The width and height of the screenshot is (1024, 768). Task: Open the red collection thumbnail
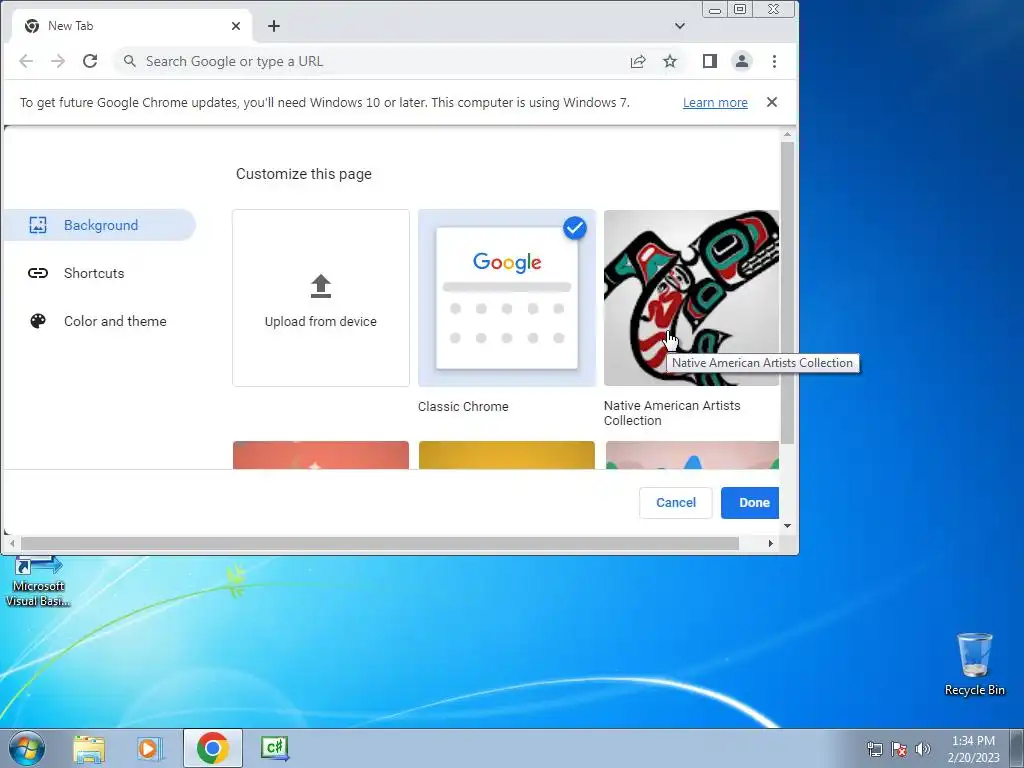coord(321,455)
